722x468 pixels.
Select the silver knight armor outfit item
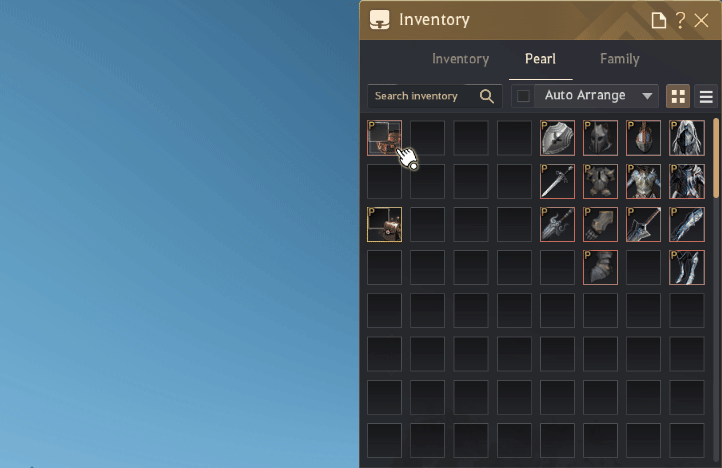[644, 181]
